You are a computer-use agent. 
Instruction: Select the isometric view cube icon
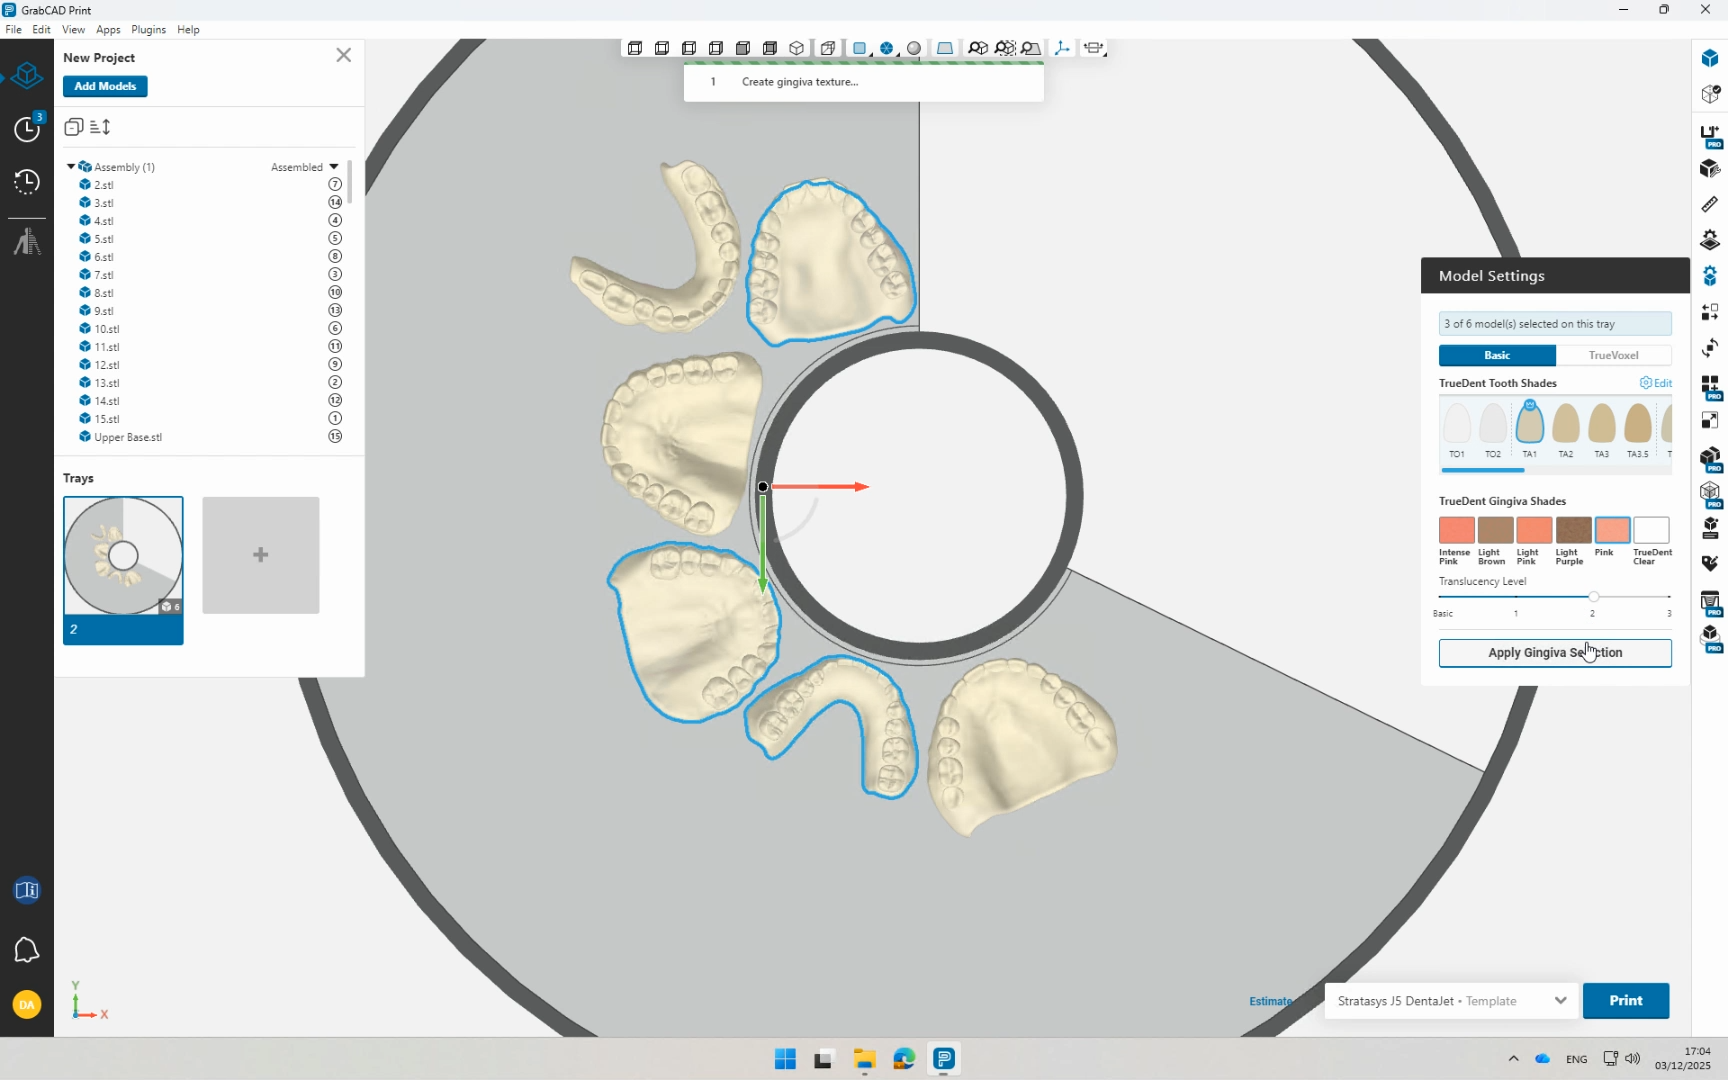pos(796,48)
